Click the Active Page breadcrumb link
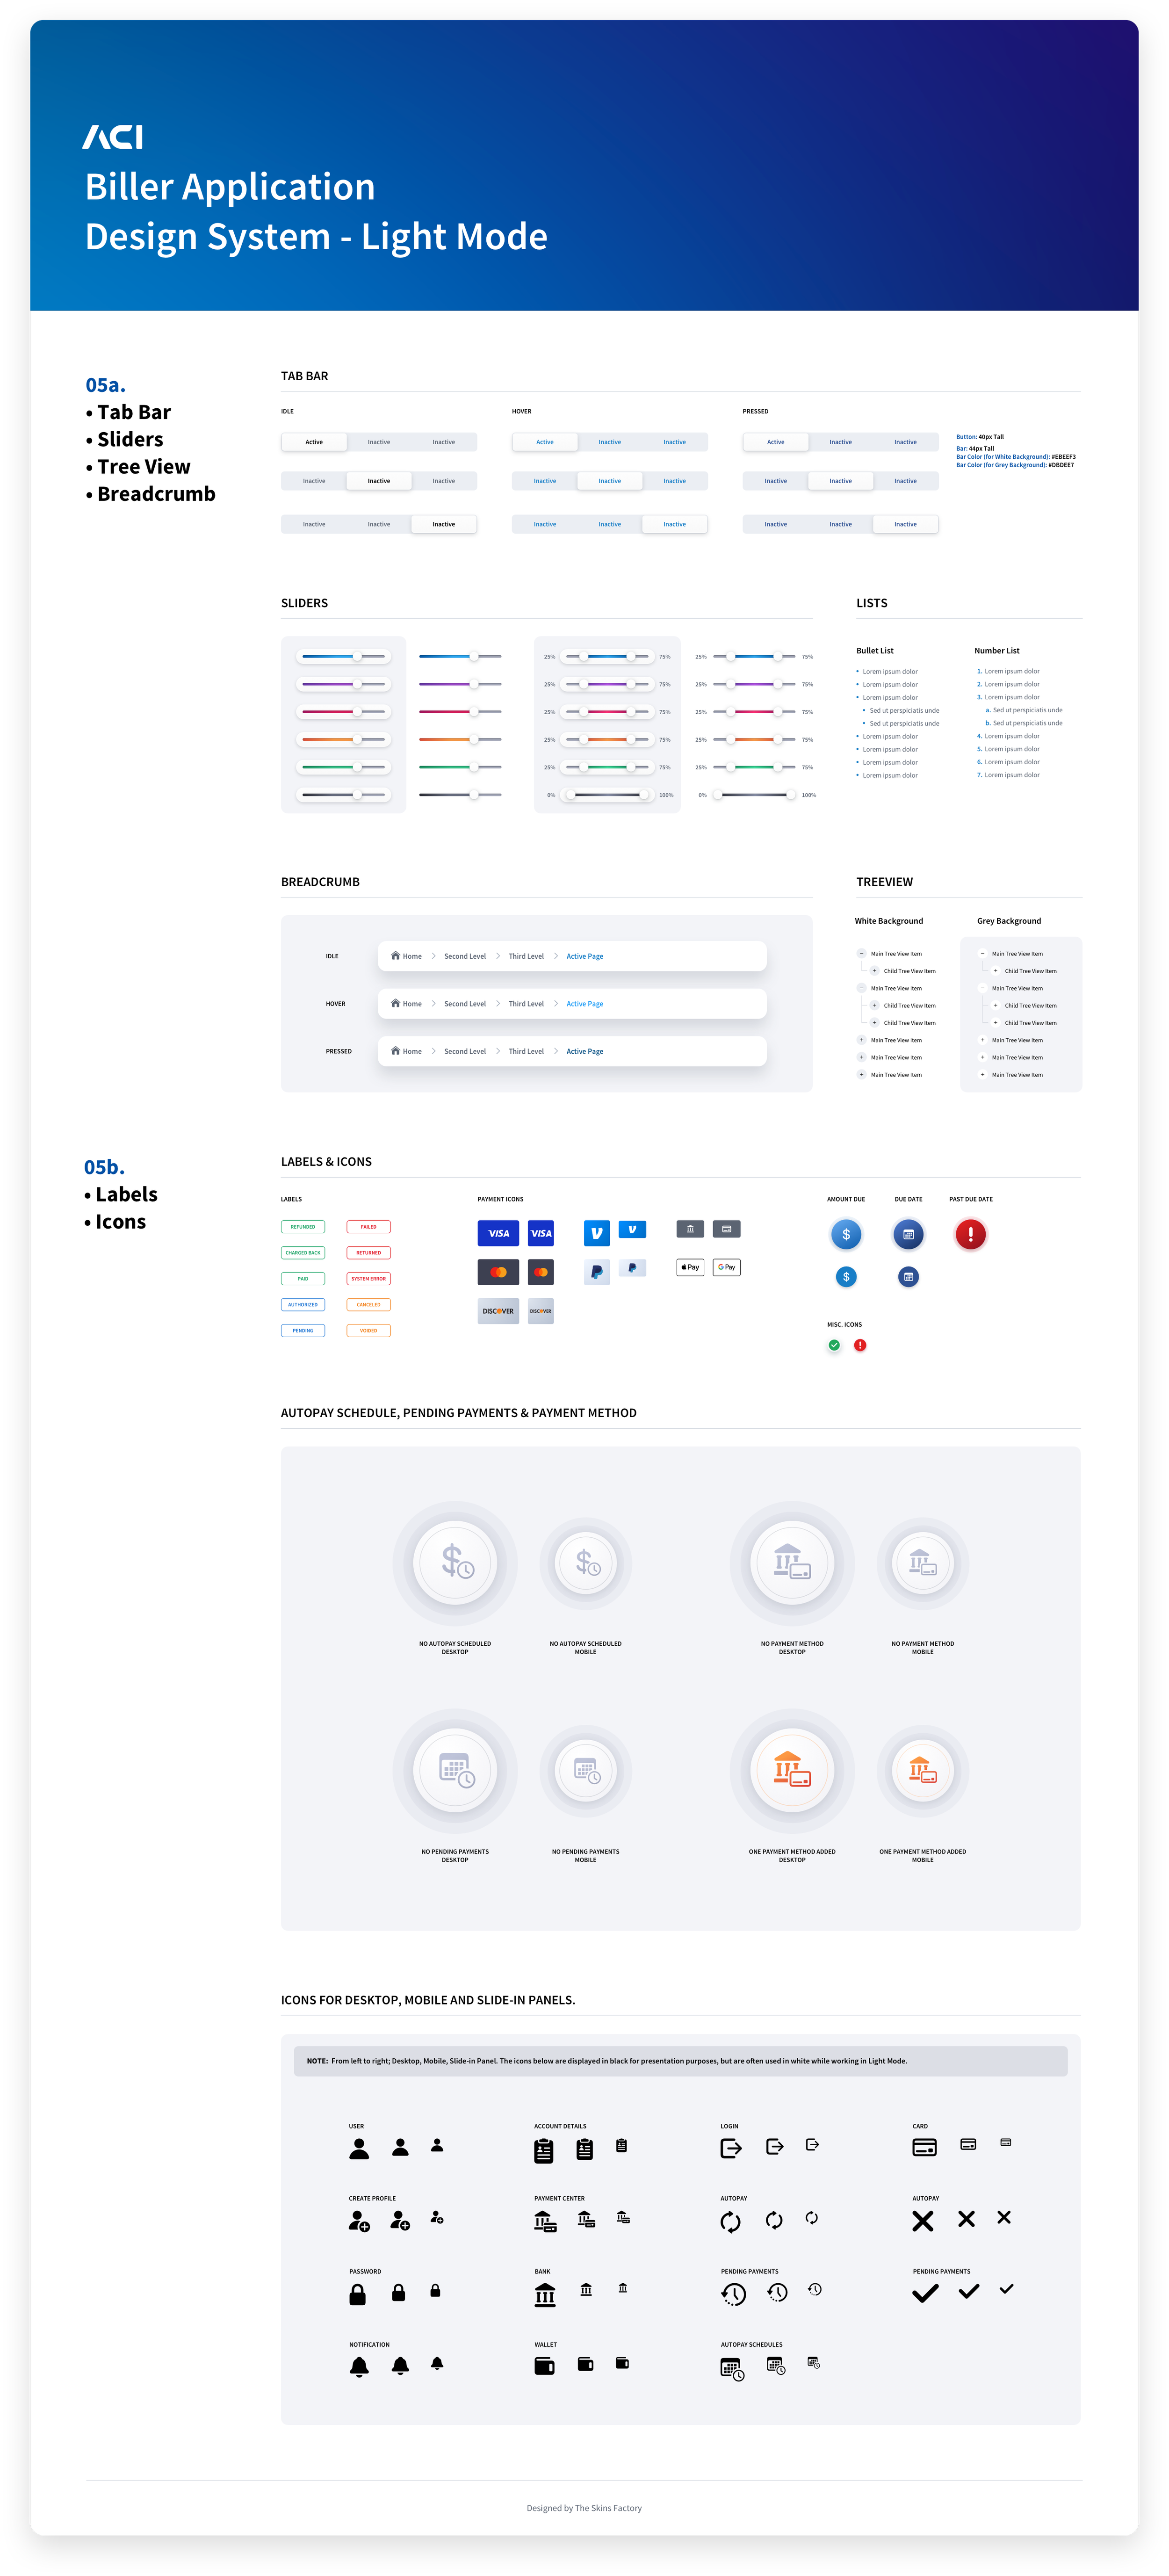This screenshot has width=1169, height=2576. pyautogui.click(x=584, y=955)
